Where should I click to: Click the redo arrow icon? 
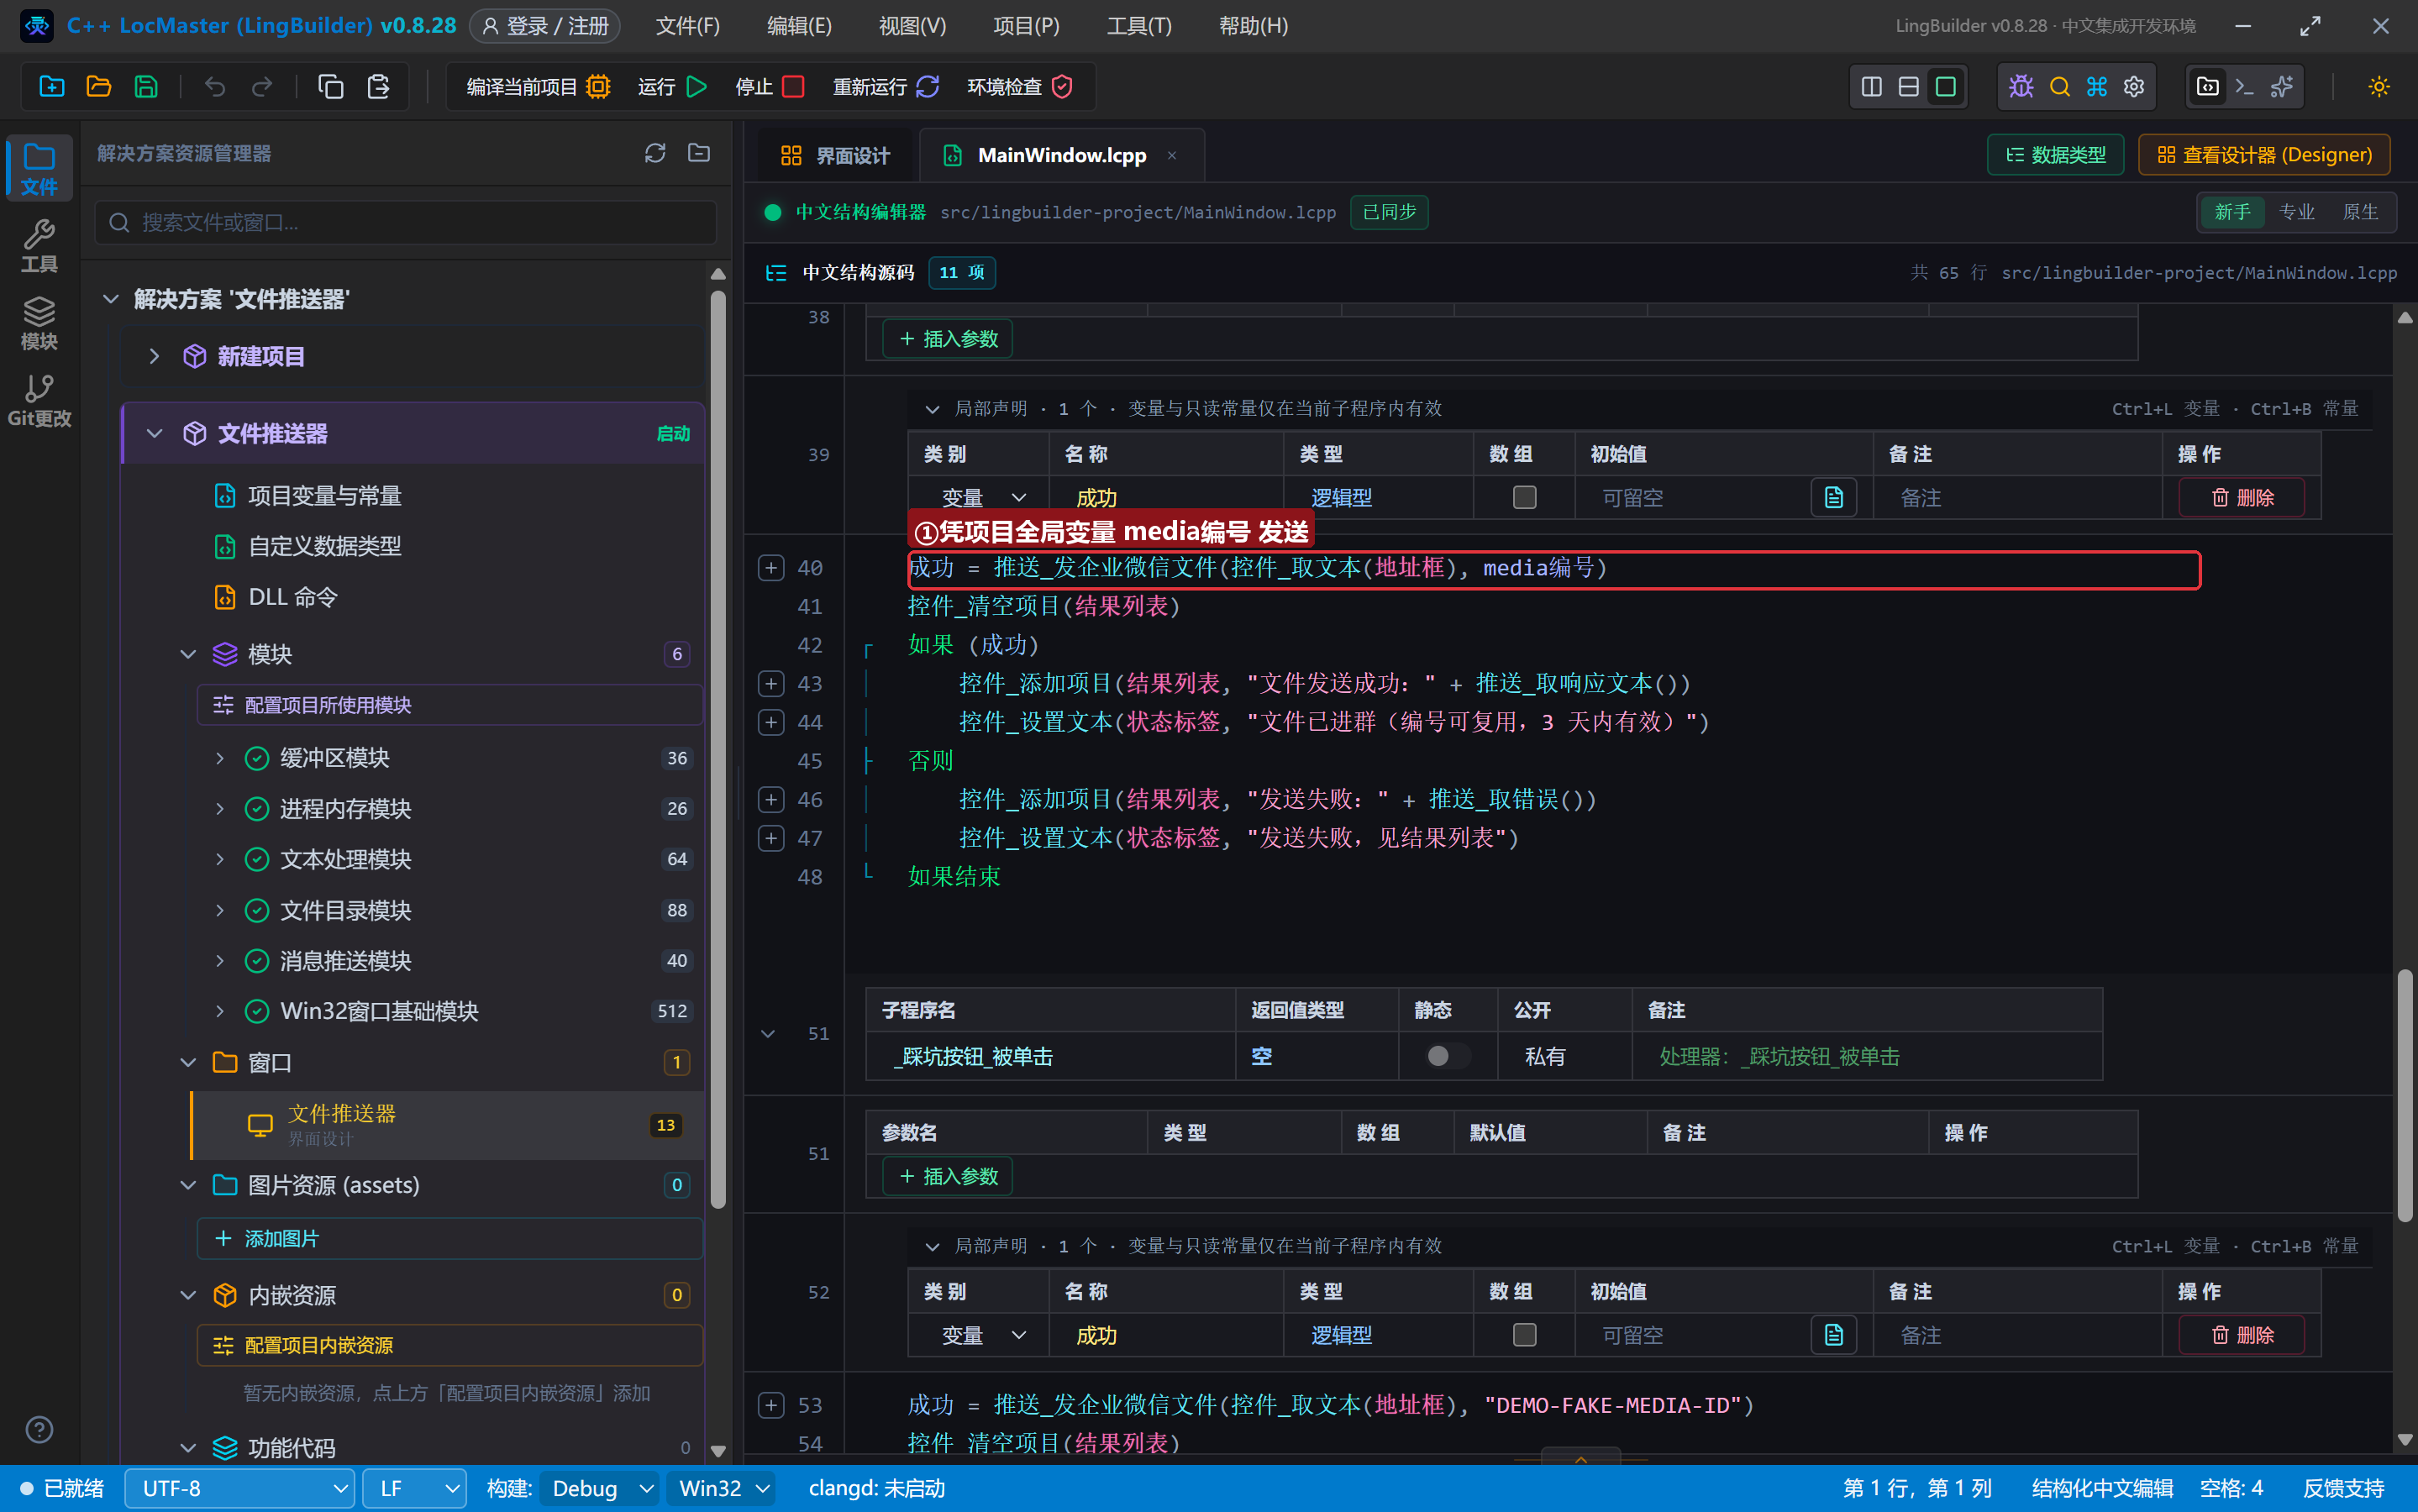[x=261, y=86]
